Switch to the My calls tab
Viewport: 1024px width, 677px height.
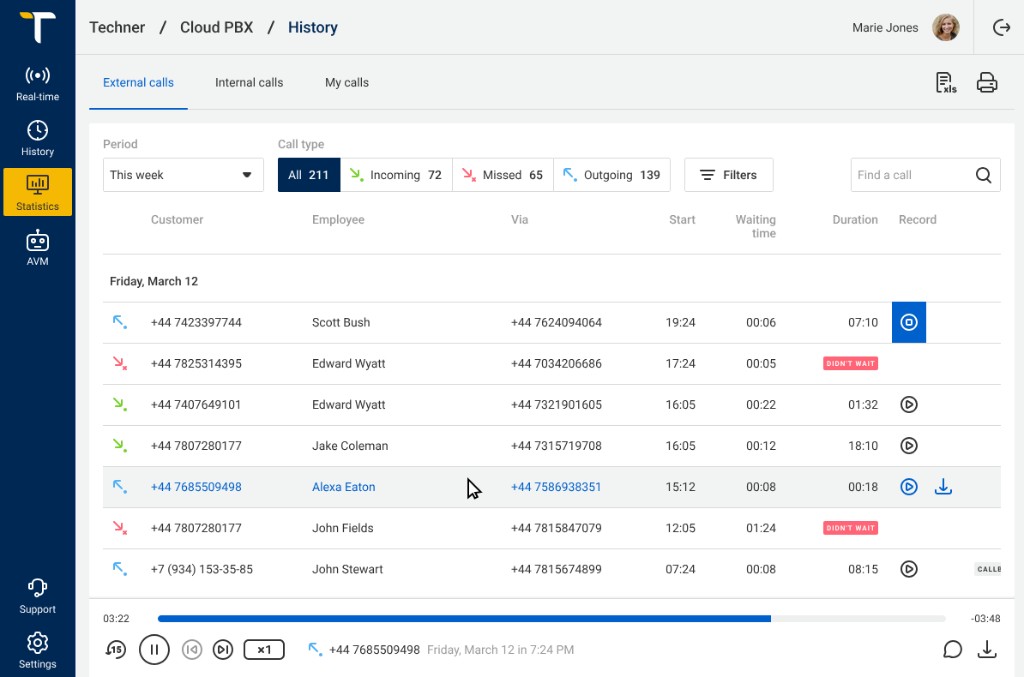[x=347, y=83]
